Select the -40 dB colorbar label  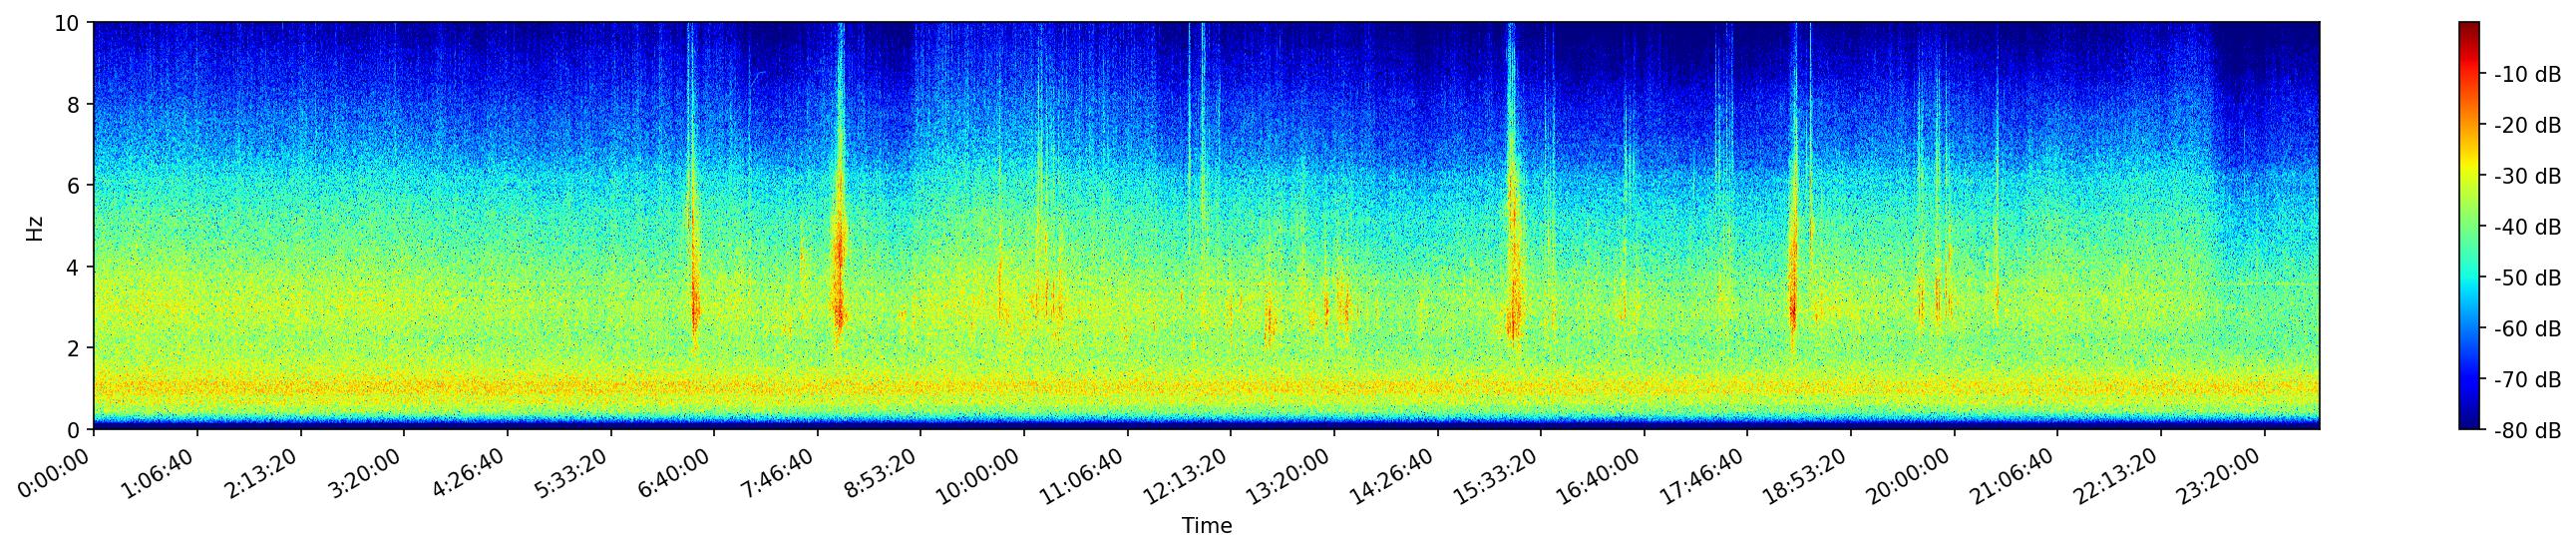2527,228
